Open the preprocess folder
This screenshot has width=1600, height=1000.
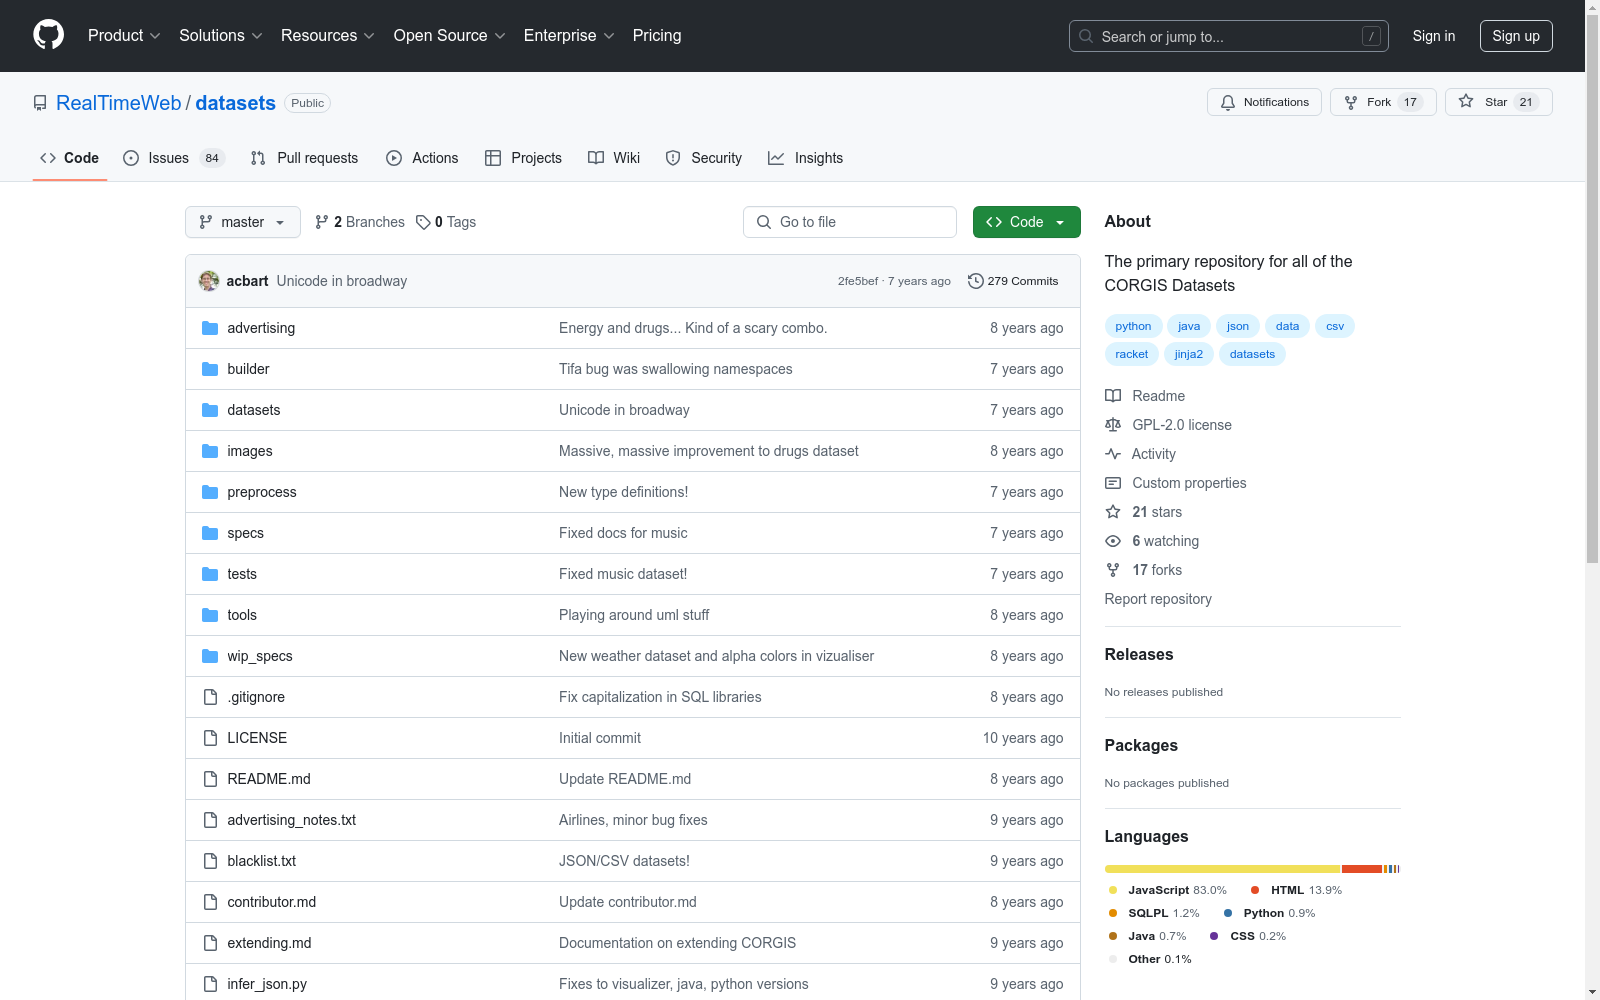262,492
